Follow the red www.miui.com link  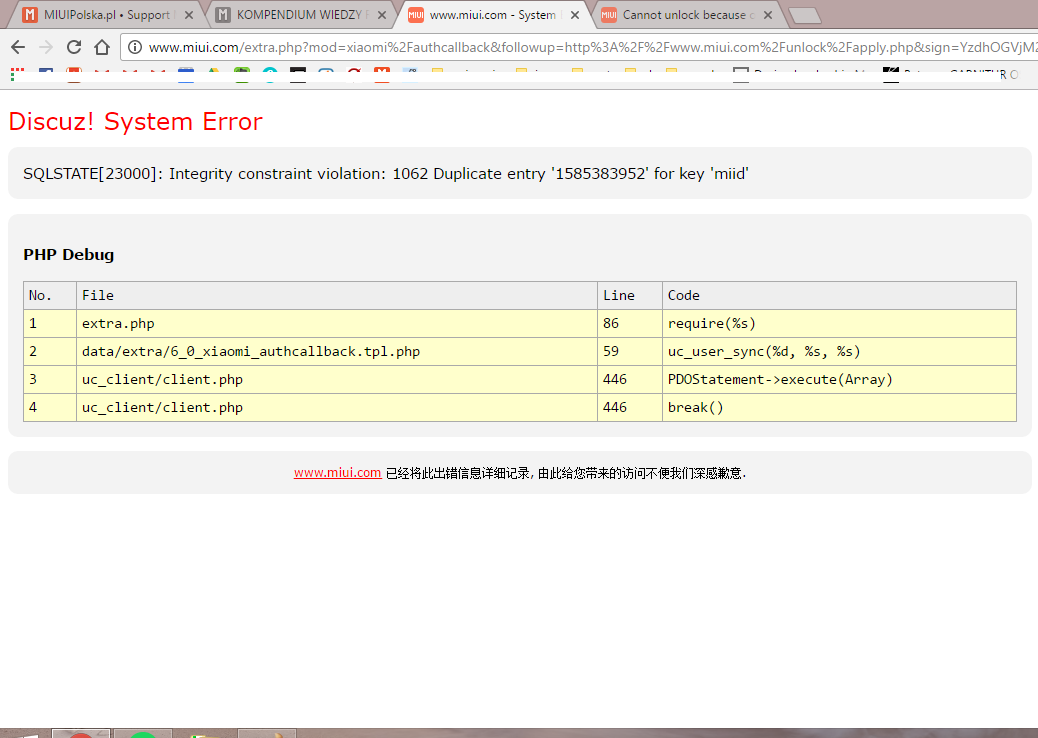(337, 473)
